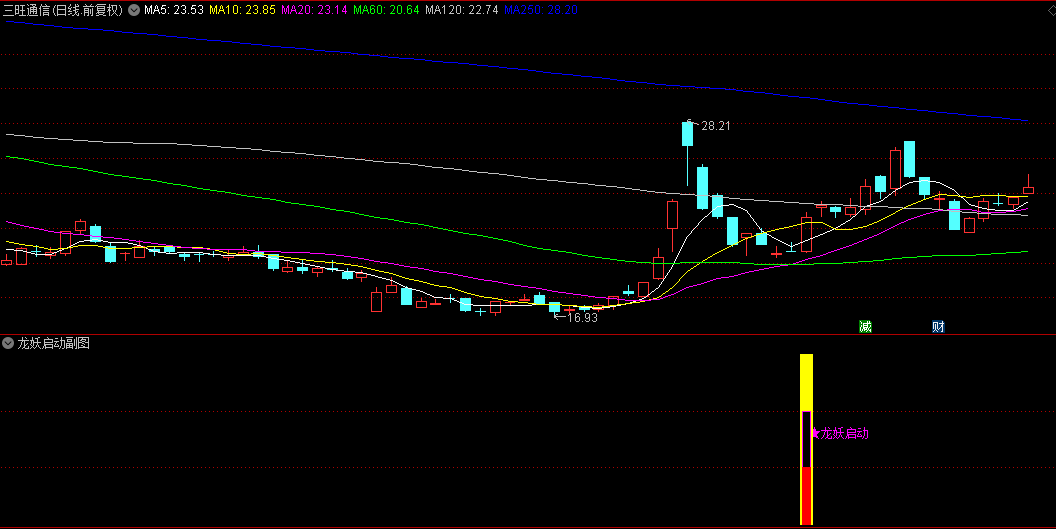
Task: Select the MA20: 23.14 value
Action: click(x=315, y=10)
